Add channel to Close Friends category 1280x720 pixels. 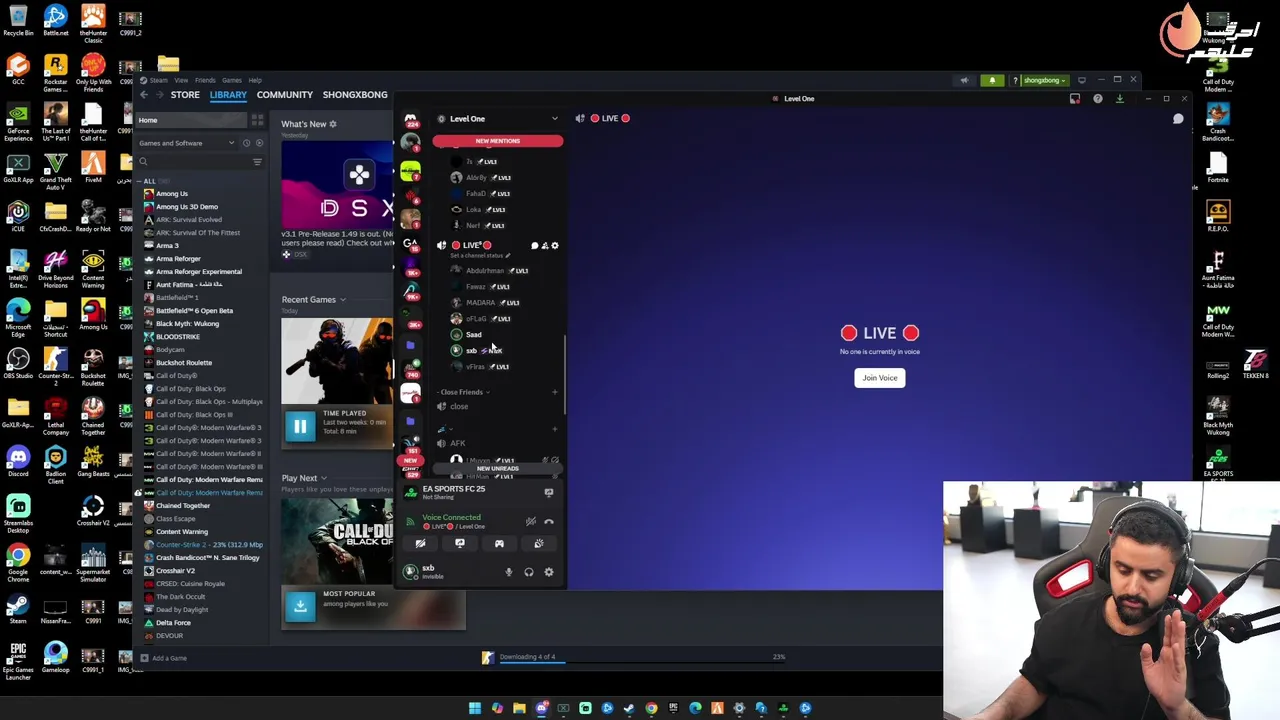point(555,392)
